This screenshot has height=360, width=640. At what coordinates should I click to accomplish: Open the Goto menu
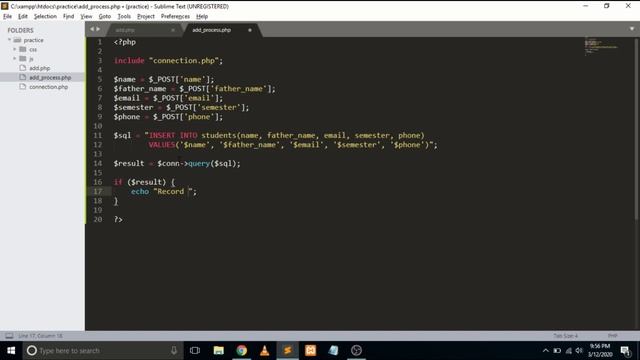[x=104, y=16]
